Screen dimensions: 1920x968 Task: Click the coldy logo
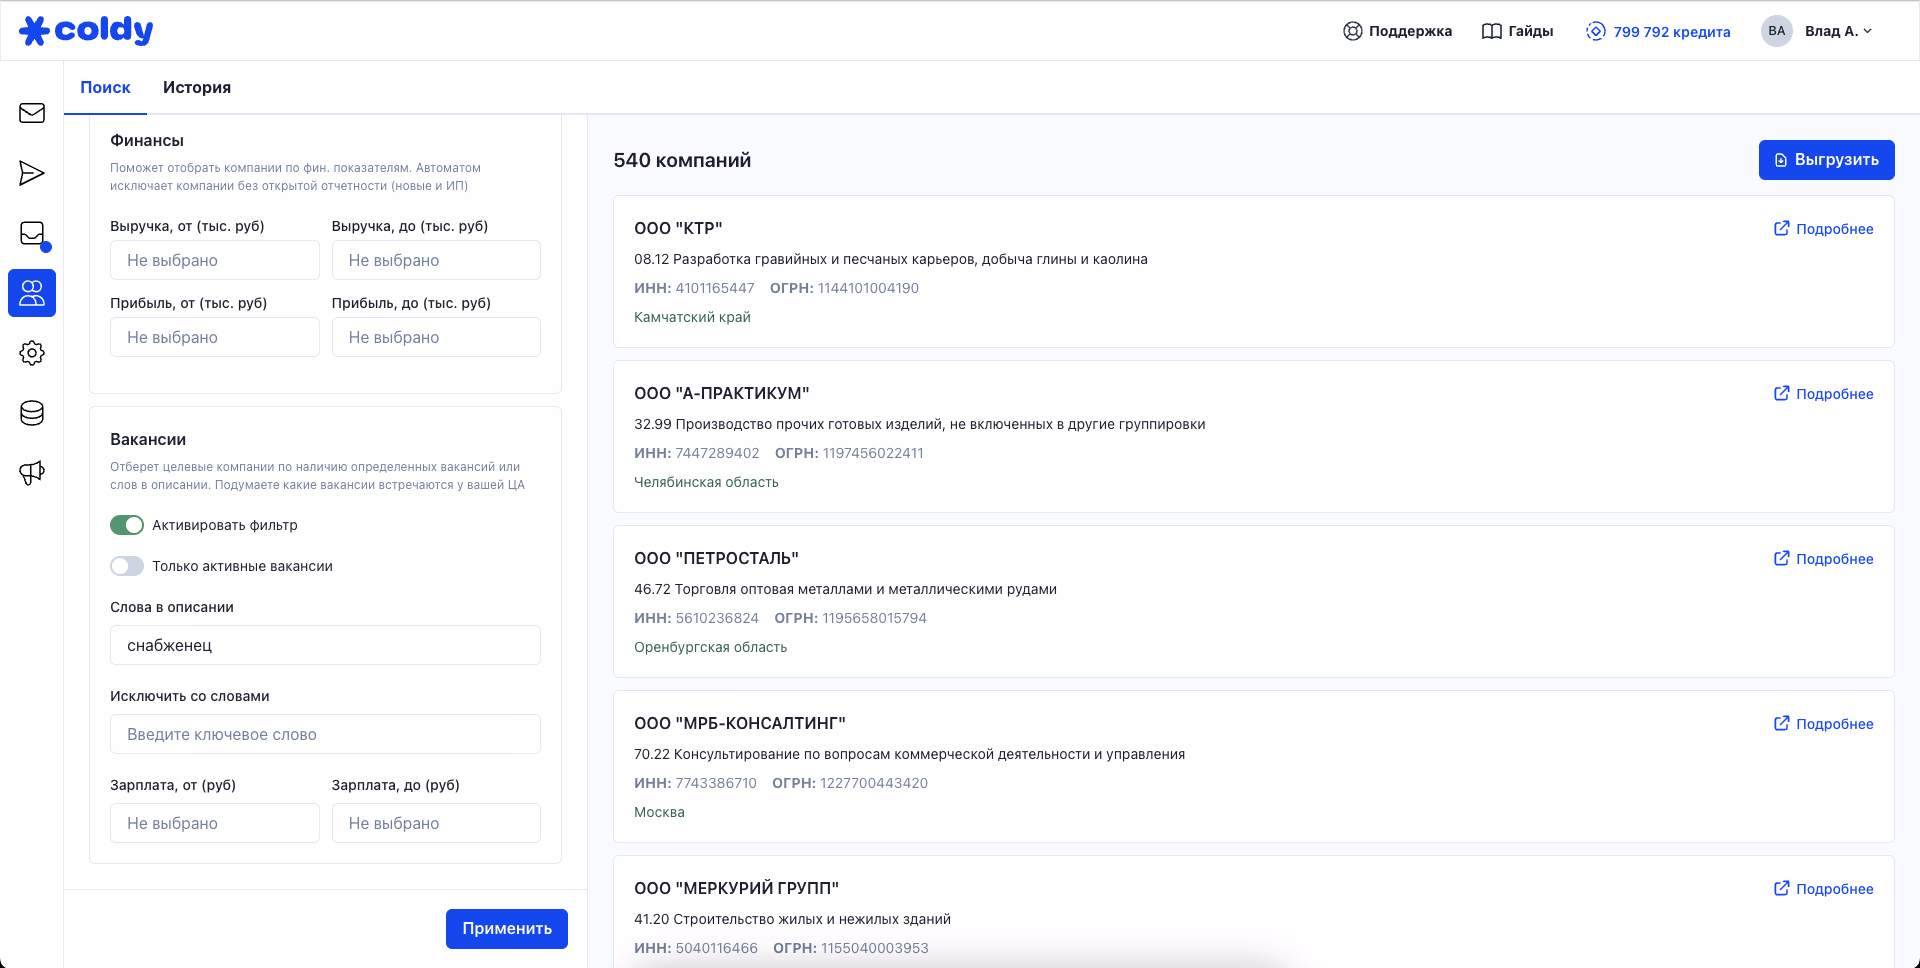point(87,31)
